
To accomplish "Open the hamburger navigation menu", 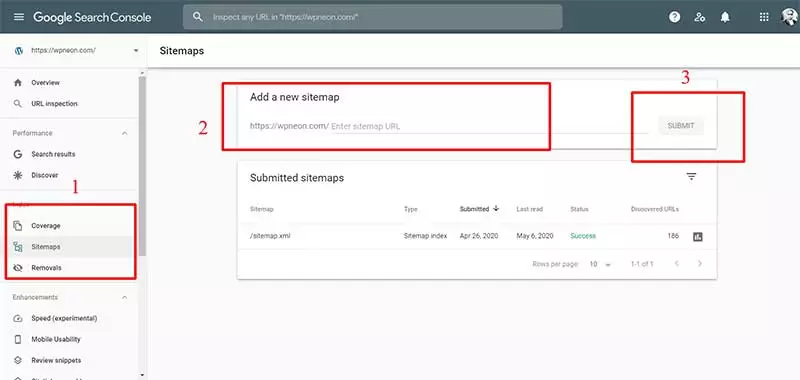I will (19, 17).
